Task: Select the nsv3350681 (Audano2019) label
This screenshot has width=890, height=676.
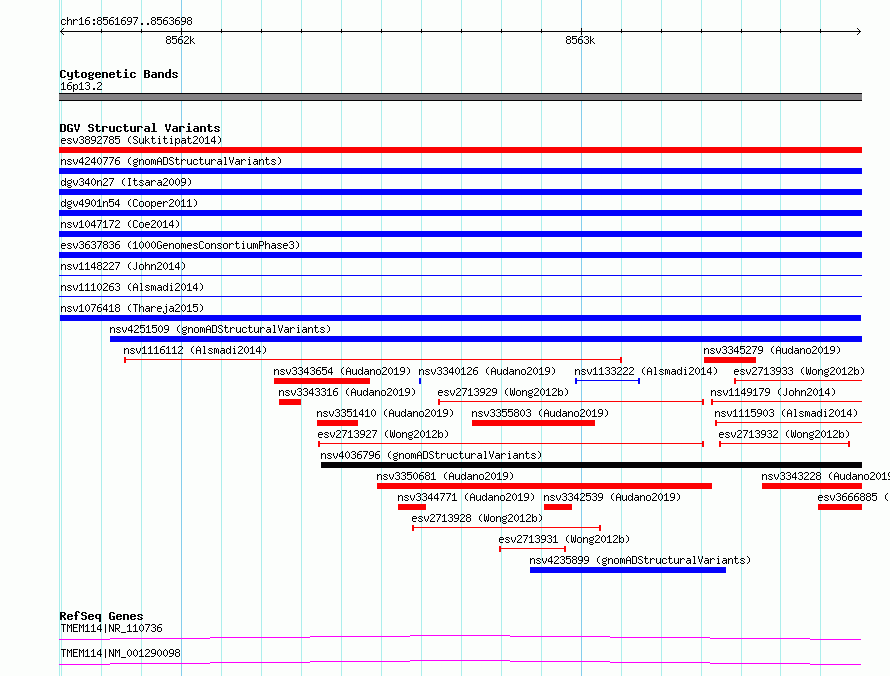Action: coord(445,476)
